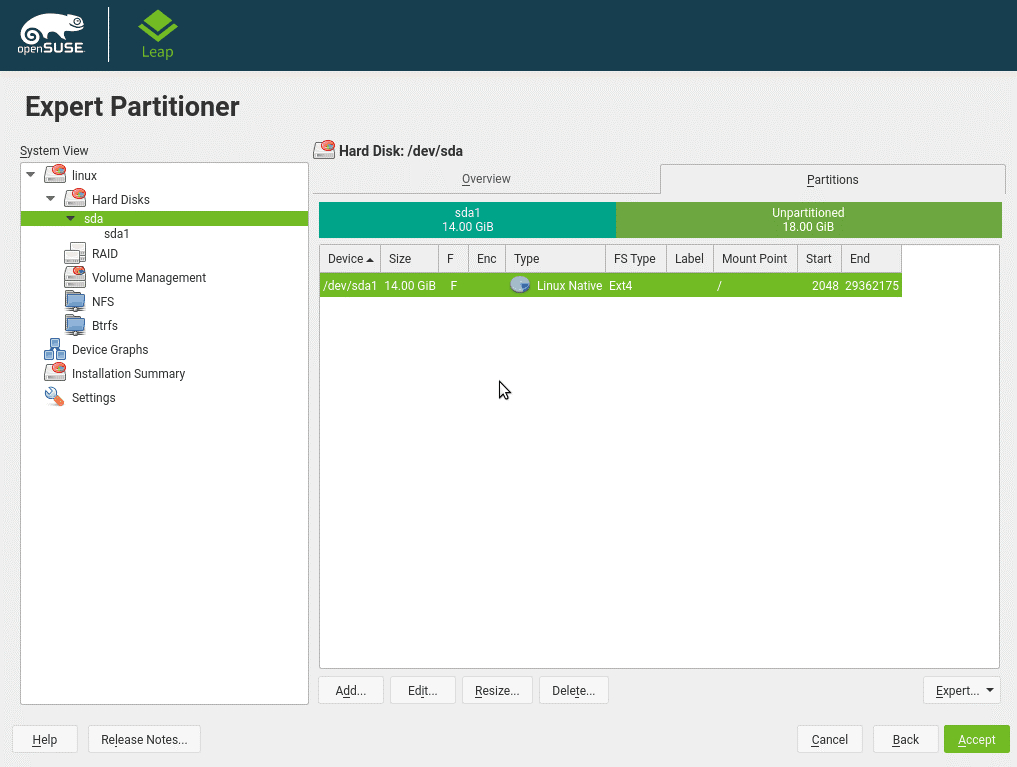Select the RAID tree entry label
This screenshot has width=1017, height=767.
coord(105,254)
